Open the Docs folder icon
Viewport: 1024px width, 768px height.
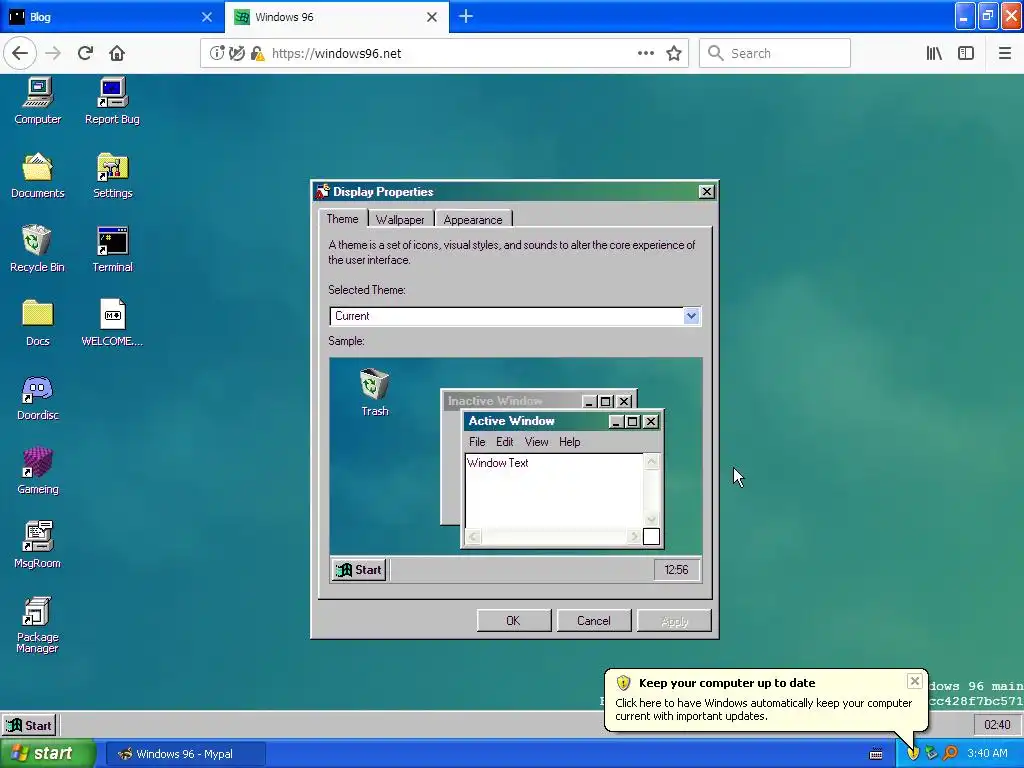click(x=37, y=323)
